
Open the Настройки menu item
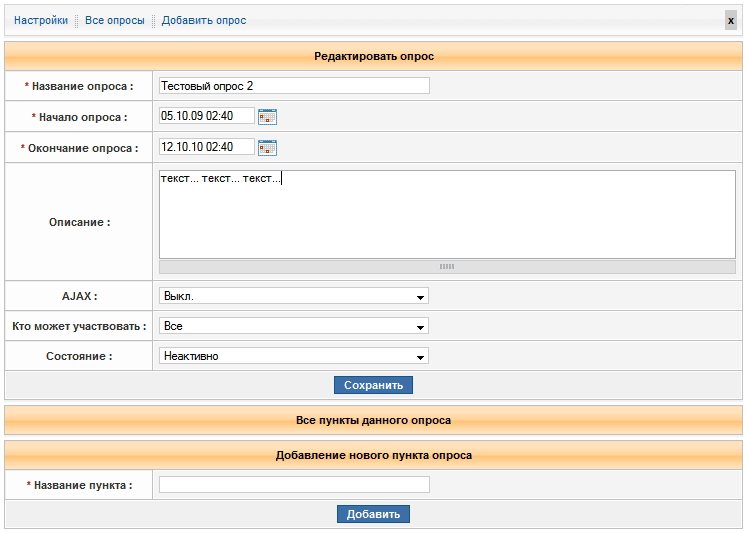[x=41, y=20]
